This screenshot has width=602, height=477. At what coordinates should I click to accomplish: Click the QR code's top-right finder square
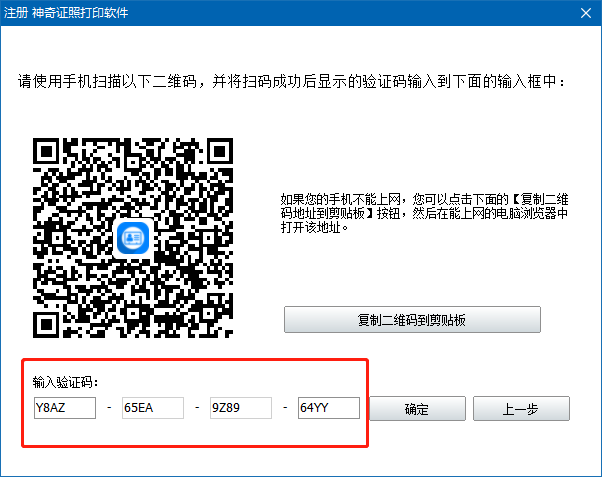tap(218, 152)
